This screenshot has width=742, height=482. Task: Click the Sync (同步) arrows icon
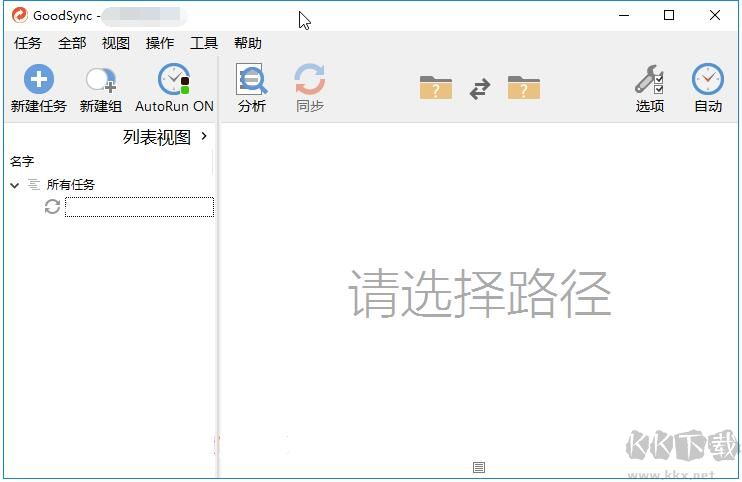point(309,79)
